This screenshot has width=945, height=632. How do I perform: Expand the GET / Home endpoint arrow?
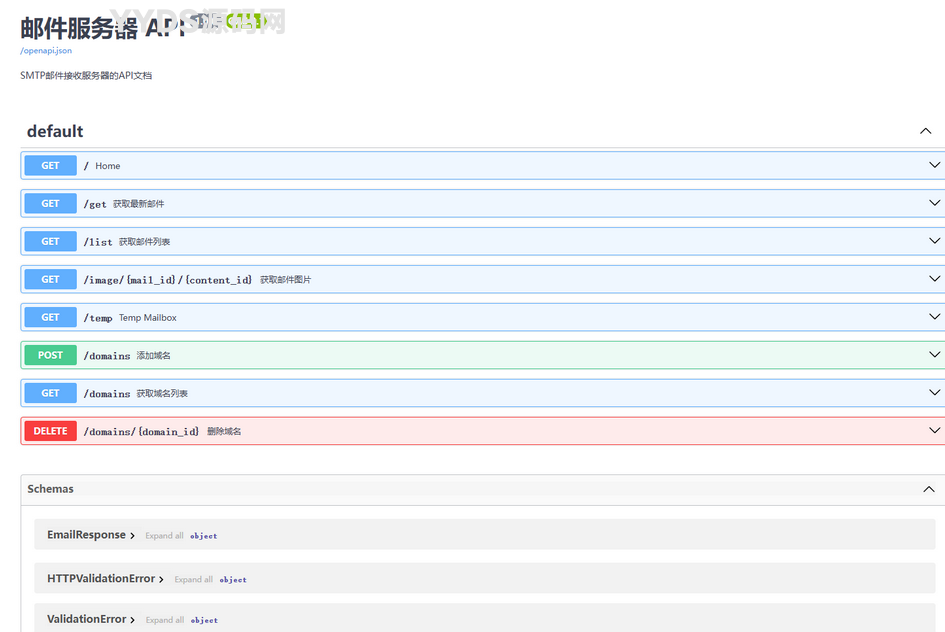pyautogui.click(x=934, y=165)
